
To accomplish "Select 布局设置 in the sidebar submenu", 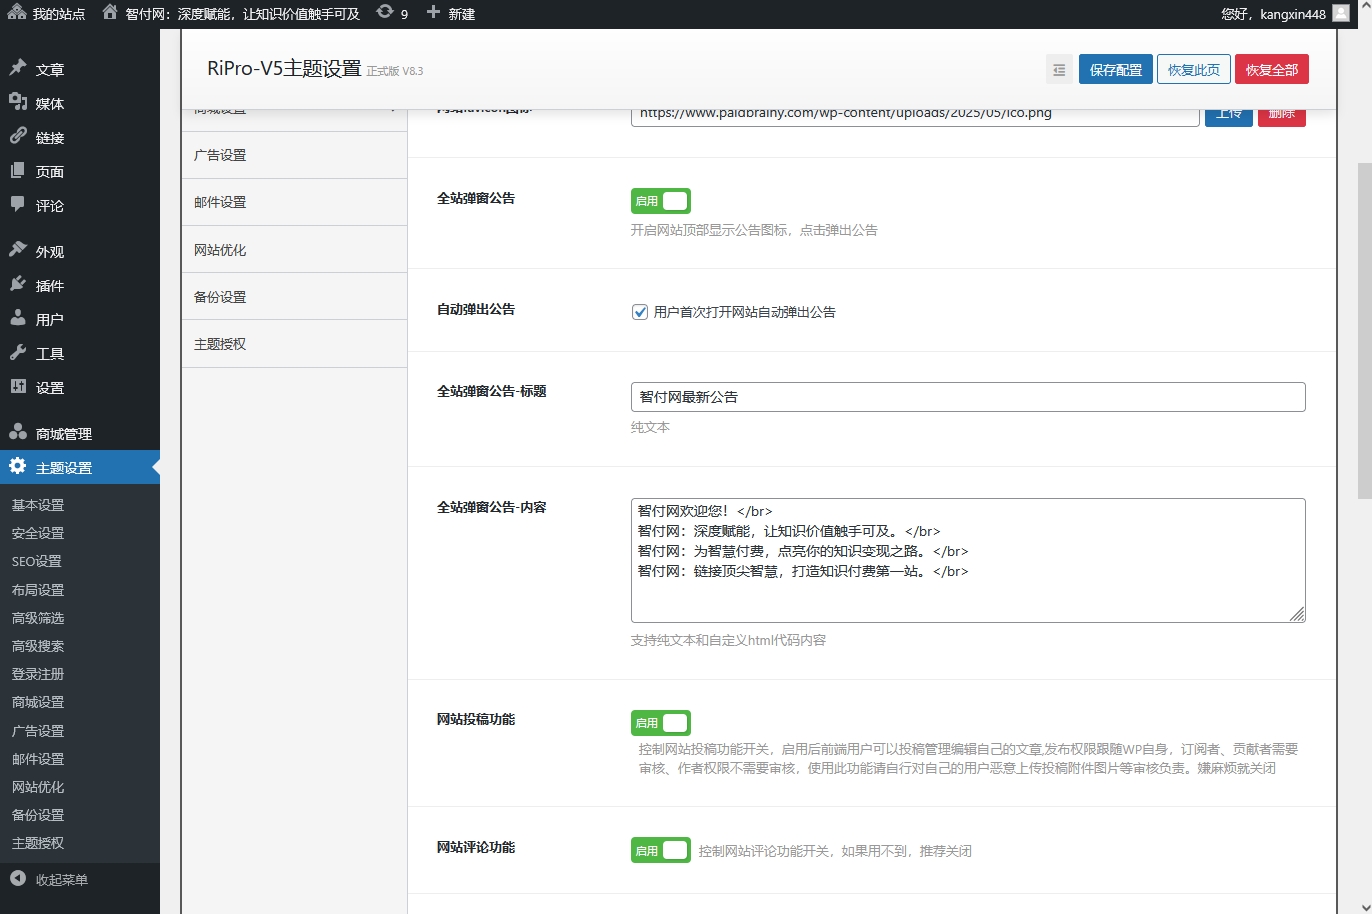I will [x=38, y=590].
